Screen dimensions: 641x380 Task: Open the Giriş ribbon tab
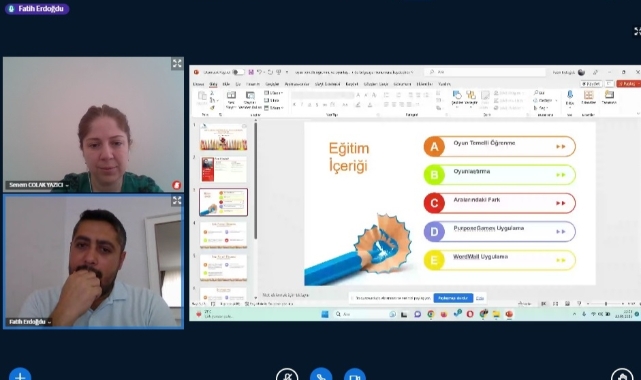(213, 84)
